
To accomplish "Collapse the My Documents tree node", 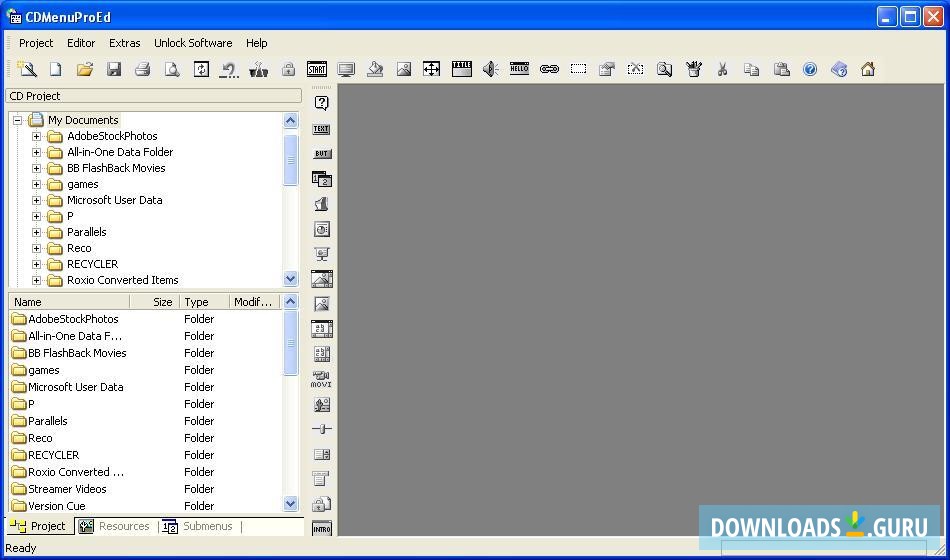I will (x=18, y=120).
